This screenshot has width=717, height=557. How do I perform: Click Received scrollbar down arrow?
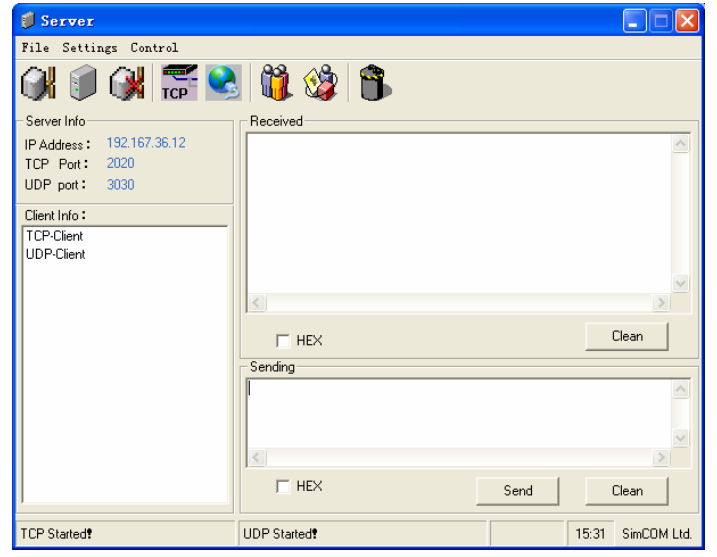(x=680, y=284)
